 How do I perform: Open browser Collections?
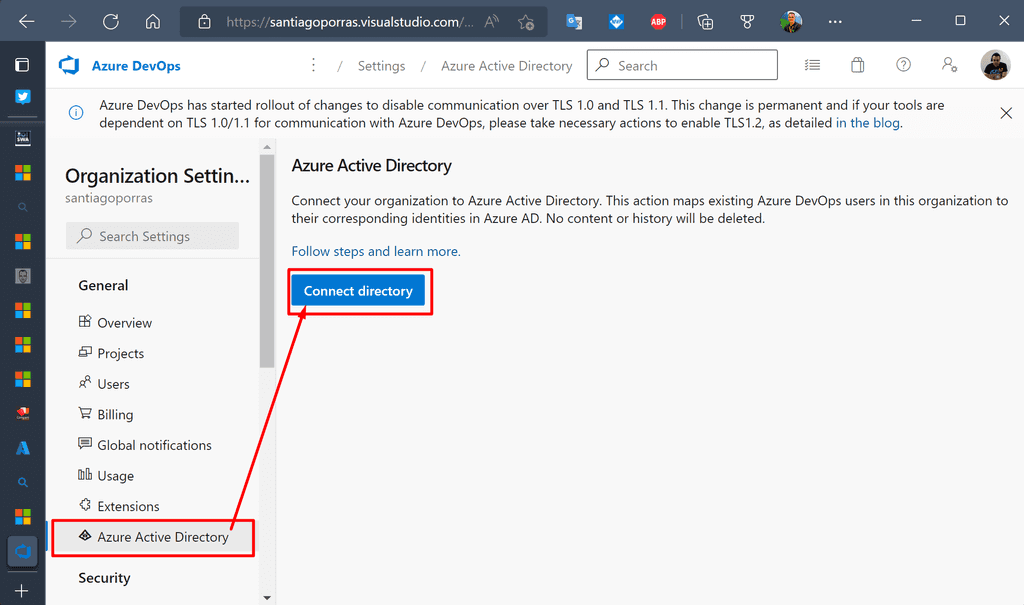(705, 22)
